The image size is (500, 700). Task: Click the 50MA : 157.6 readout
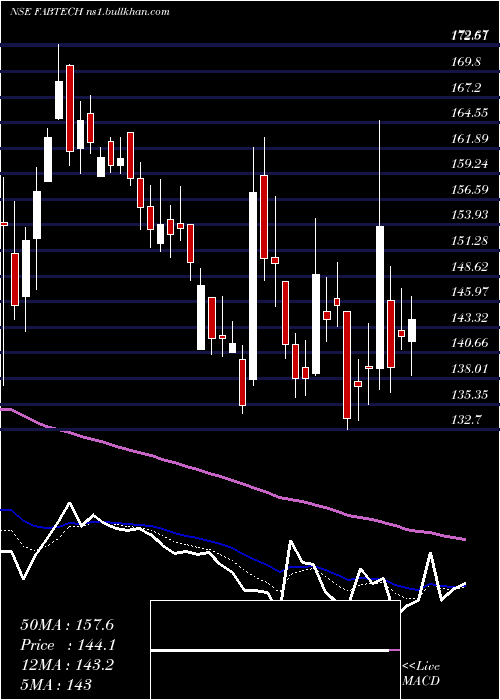(67, 625)
